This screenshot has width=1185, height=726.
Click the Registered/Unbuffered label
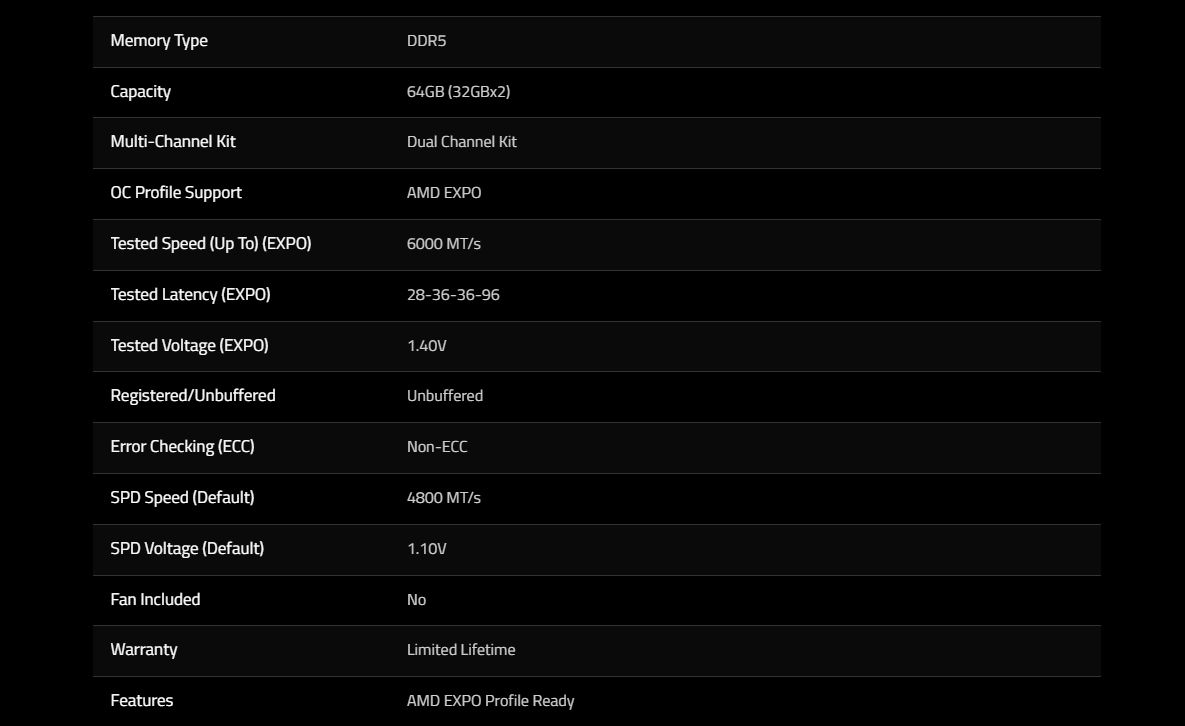pos(193,396)
